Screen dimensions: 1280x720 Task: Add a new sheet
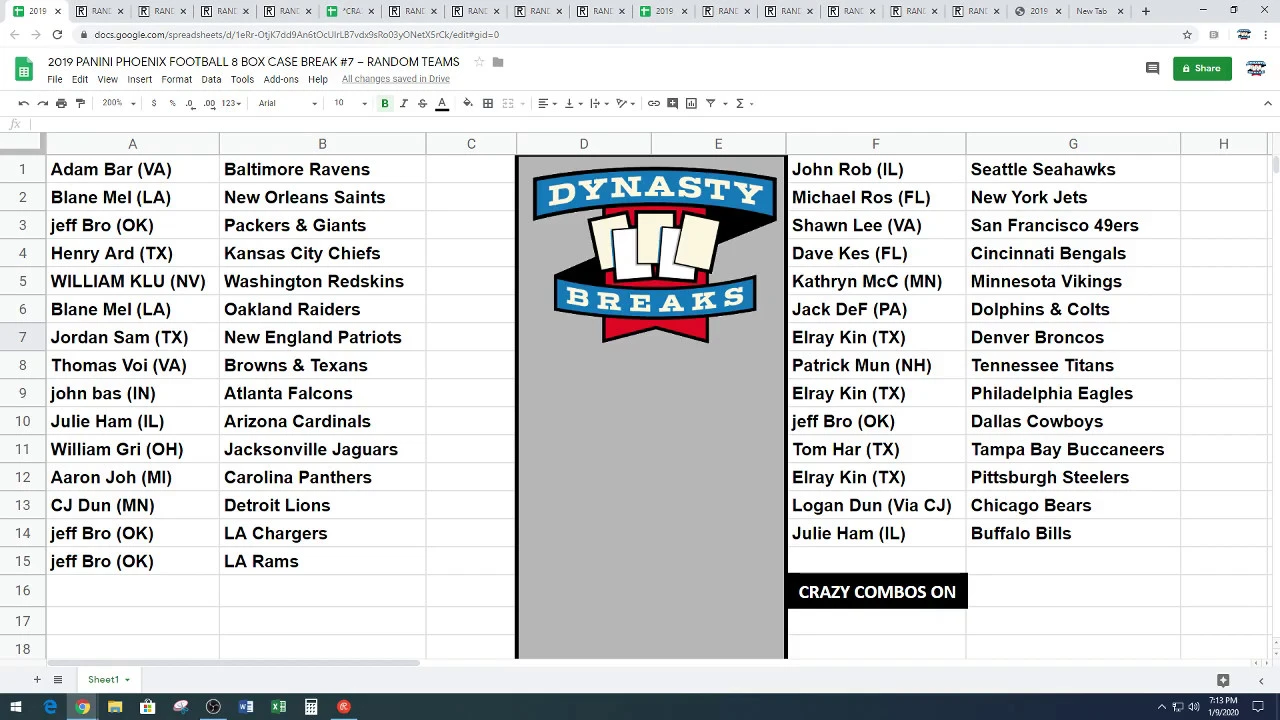point(37,680)
